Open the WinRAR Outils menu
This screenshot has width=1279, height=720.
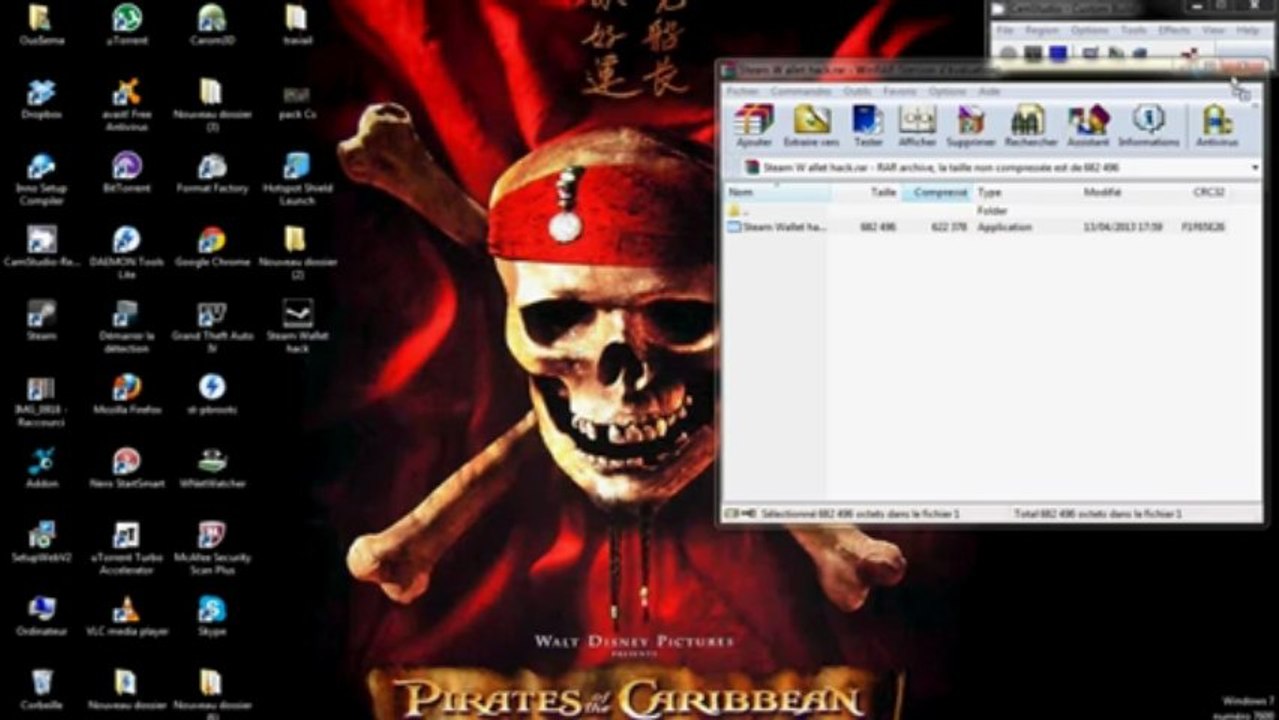[x=857, y=91]
